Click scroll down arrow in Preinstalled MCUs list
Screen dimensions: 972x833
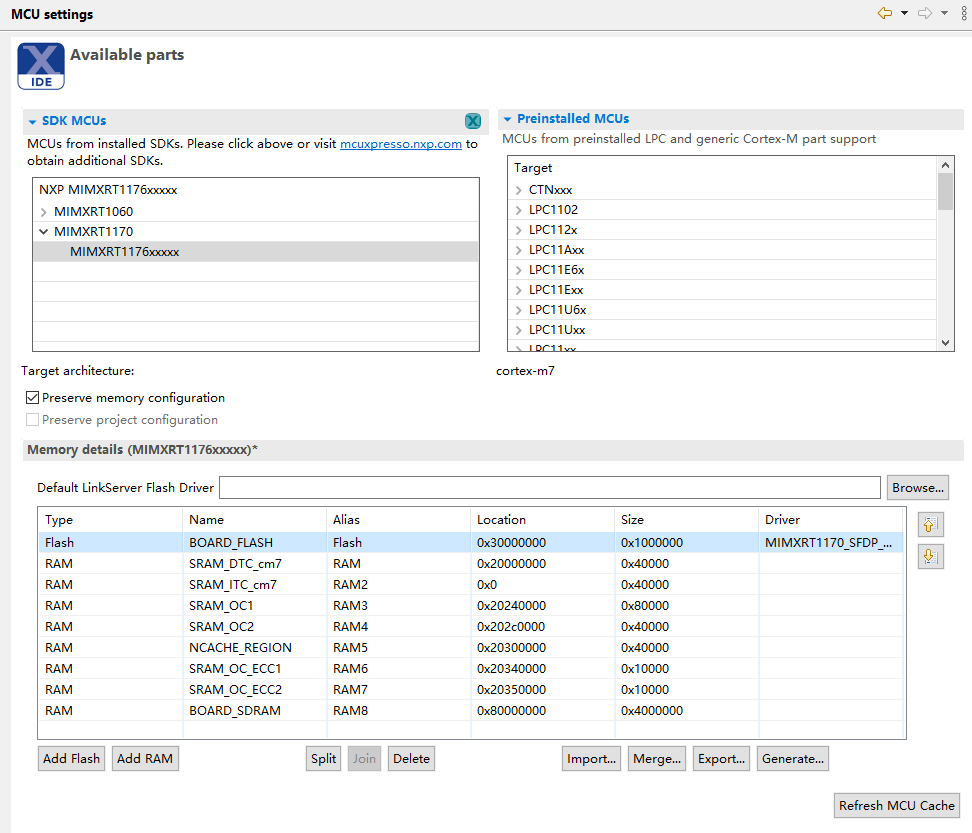coord(945,343)
